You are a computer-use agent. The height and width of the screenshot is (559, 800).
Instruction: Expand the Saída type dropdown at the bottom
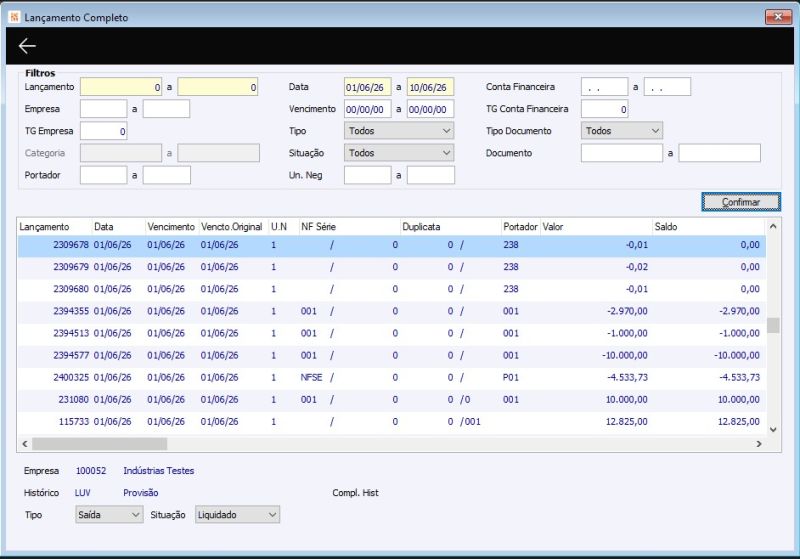pyautogui.click(x=109, y=515)
